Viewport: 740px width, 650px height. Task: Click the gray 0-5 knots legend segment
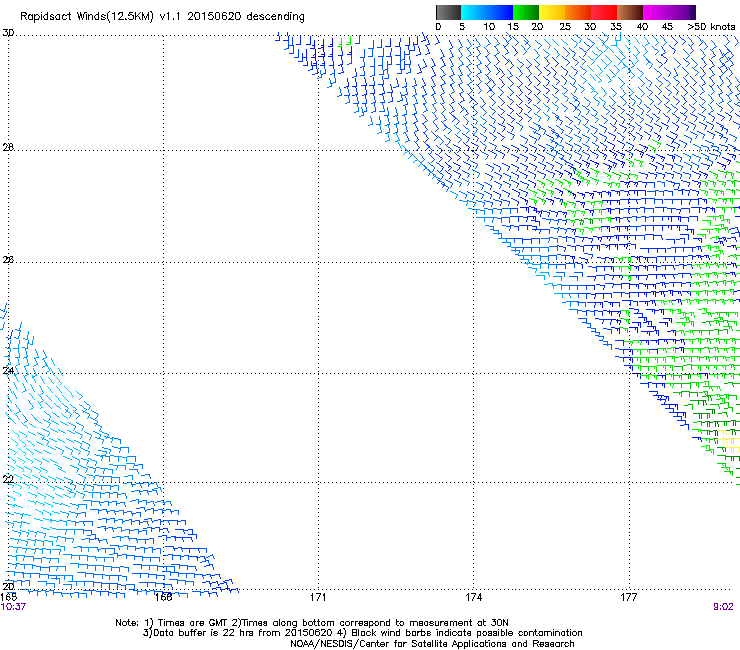coord(448,12)
